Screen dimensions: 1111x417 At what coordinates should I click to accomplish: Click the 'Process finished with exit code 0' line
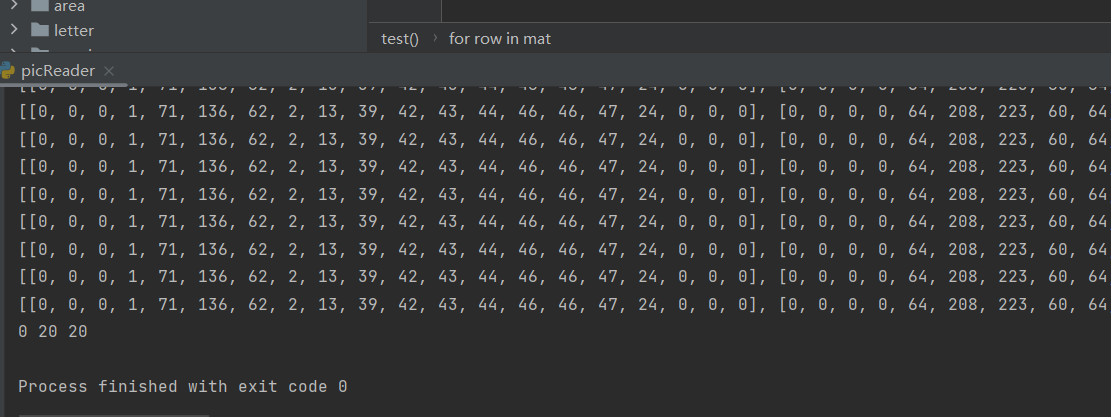[183, 386]
